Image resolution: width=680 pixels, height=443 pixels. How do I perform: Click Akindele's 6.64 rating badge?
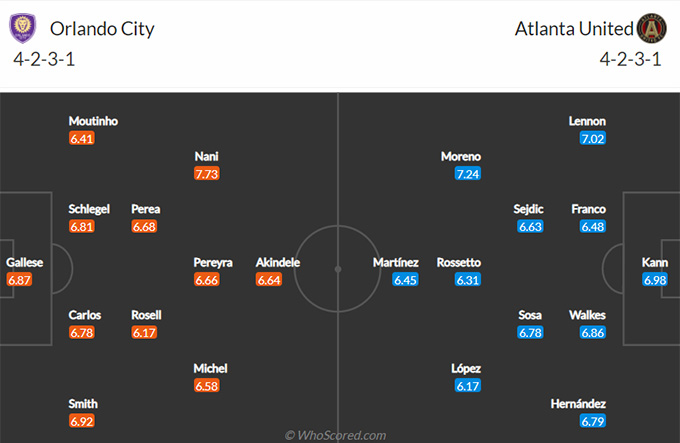pyautogui.click(x=269, y=280)
